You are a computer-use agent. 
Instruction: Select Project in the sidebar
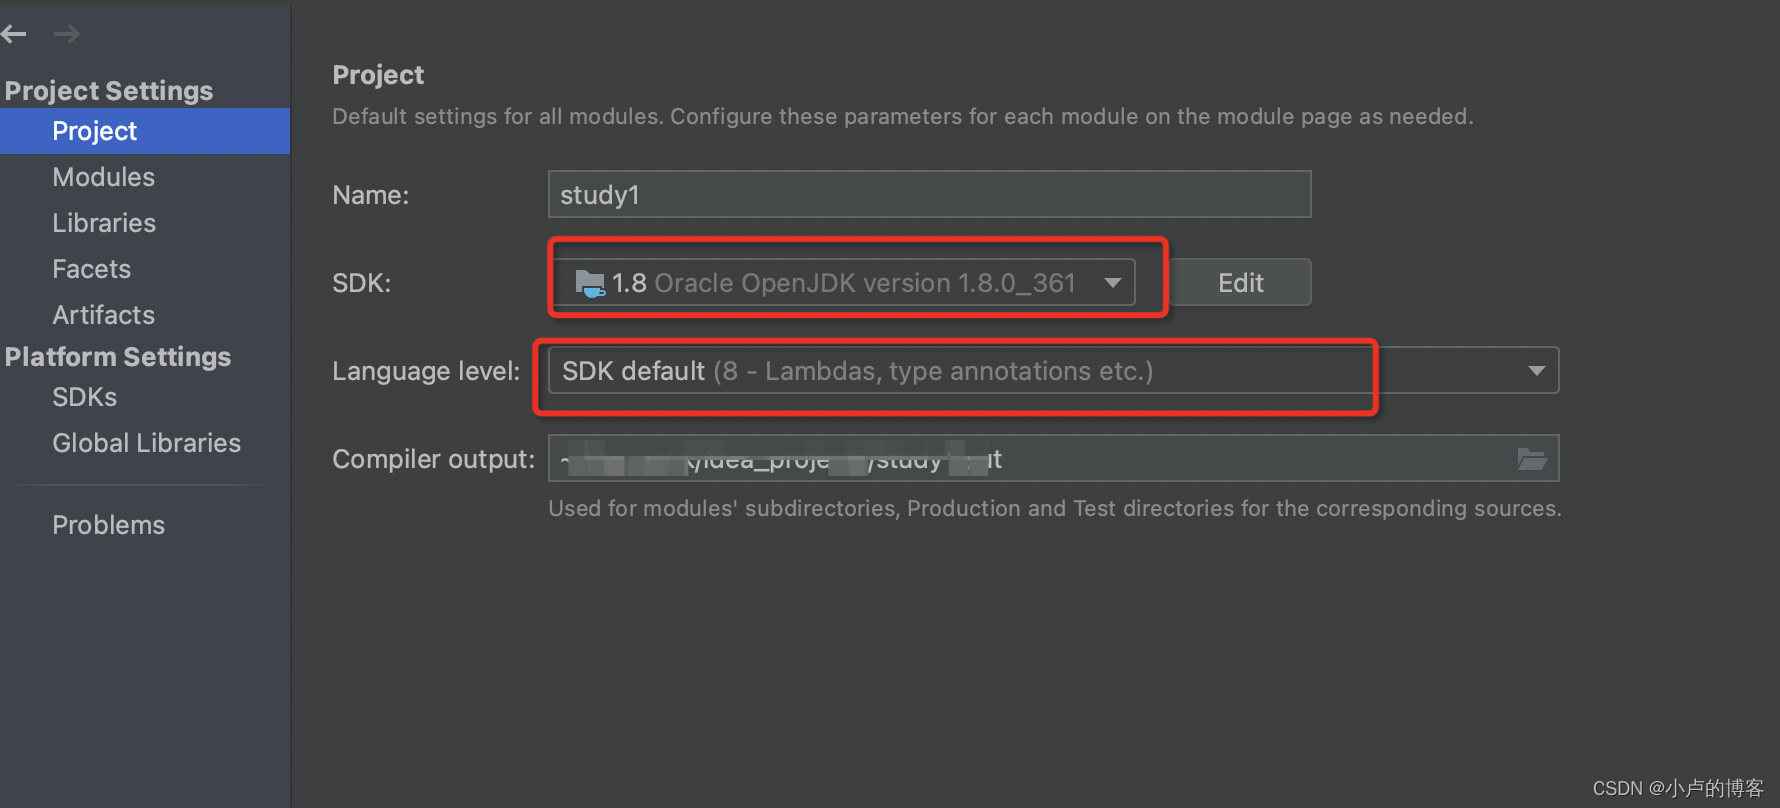[x=94, y=131]
